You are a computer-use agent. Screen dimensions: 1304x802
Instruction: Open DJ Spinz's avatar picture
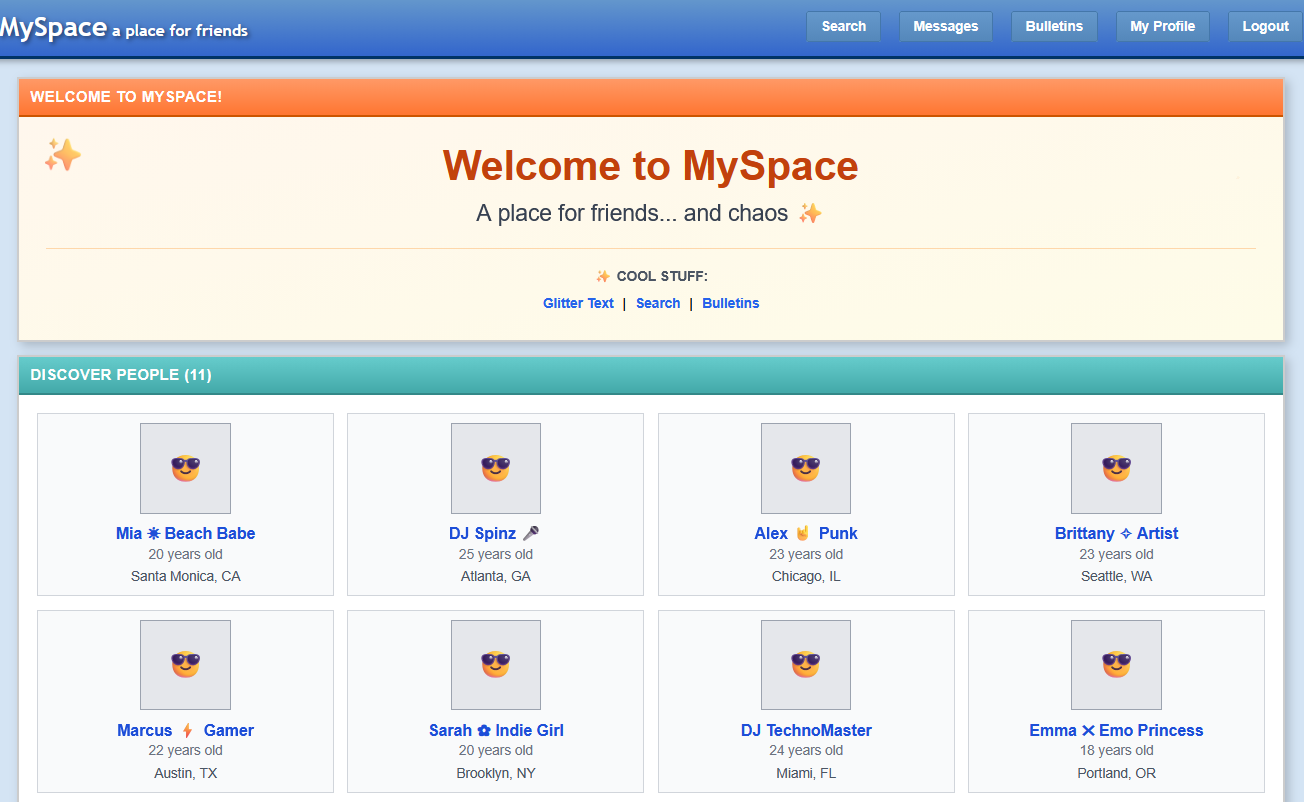pos(495,468)
